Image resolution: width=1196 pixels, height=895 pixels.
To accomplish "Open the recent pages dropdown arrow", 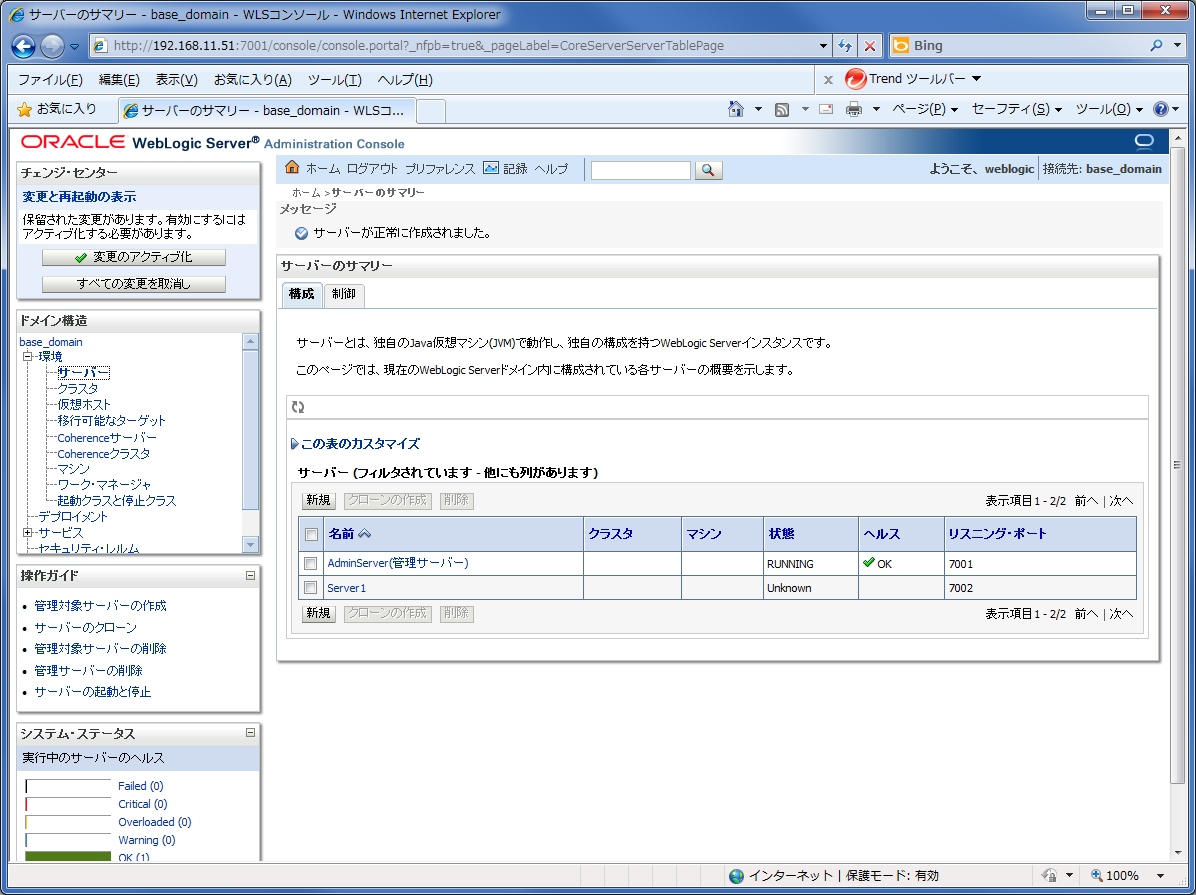I will coord(74,47).
